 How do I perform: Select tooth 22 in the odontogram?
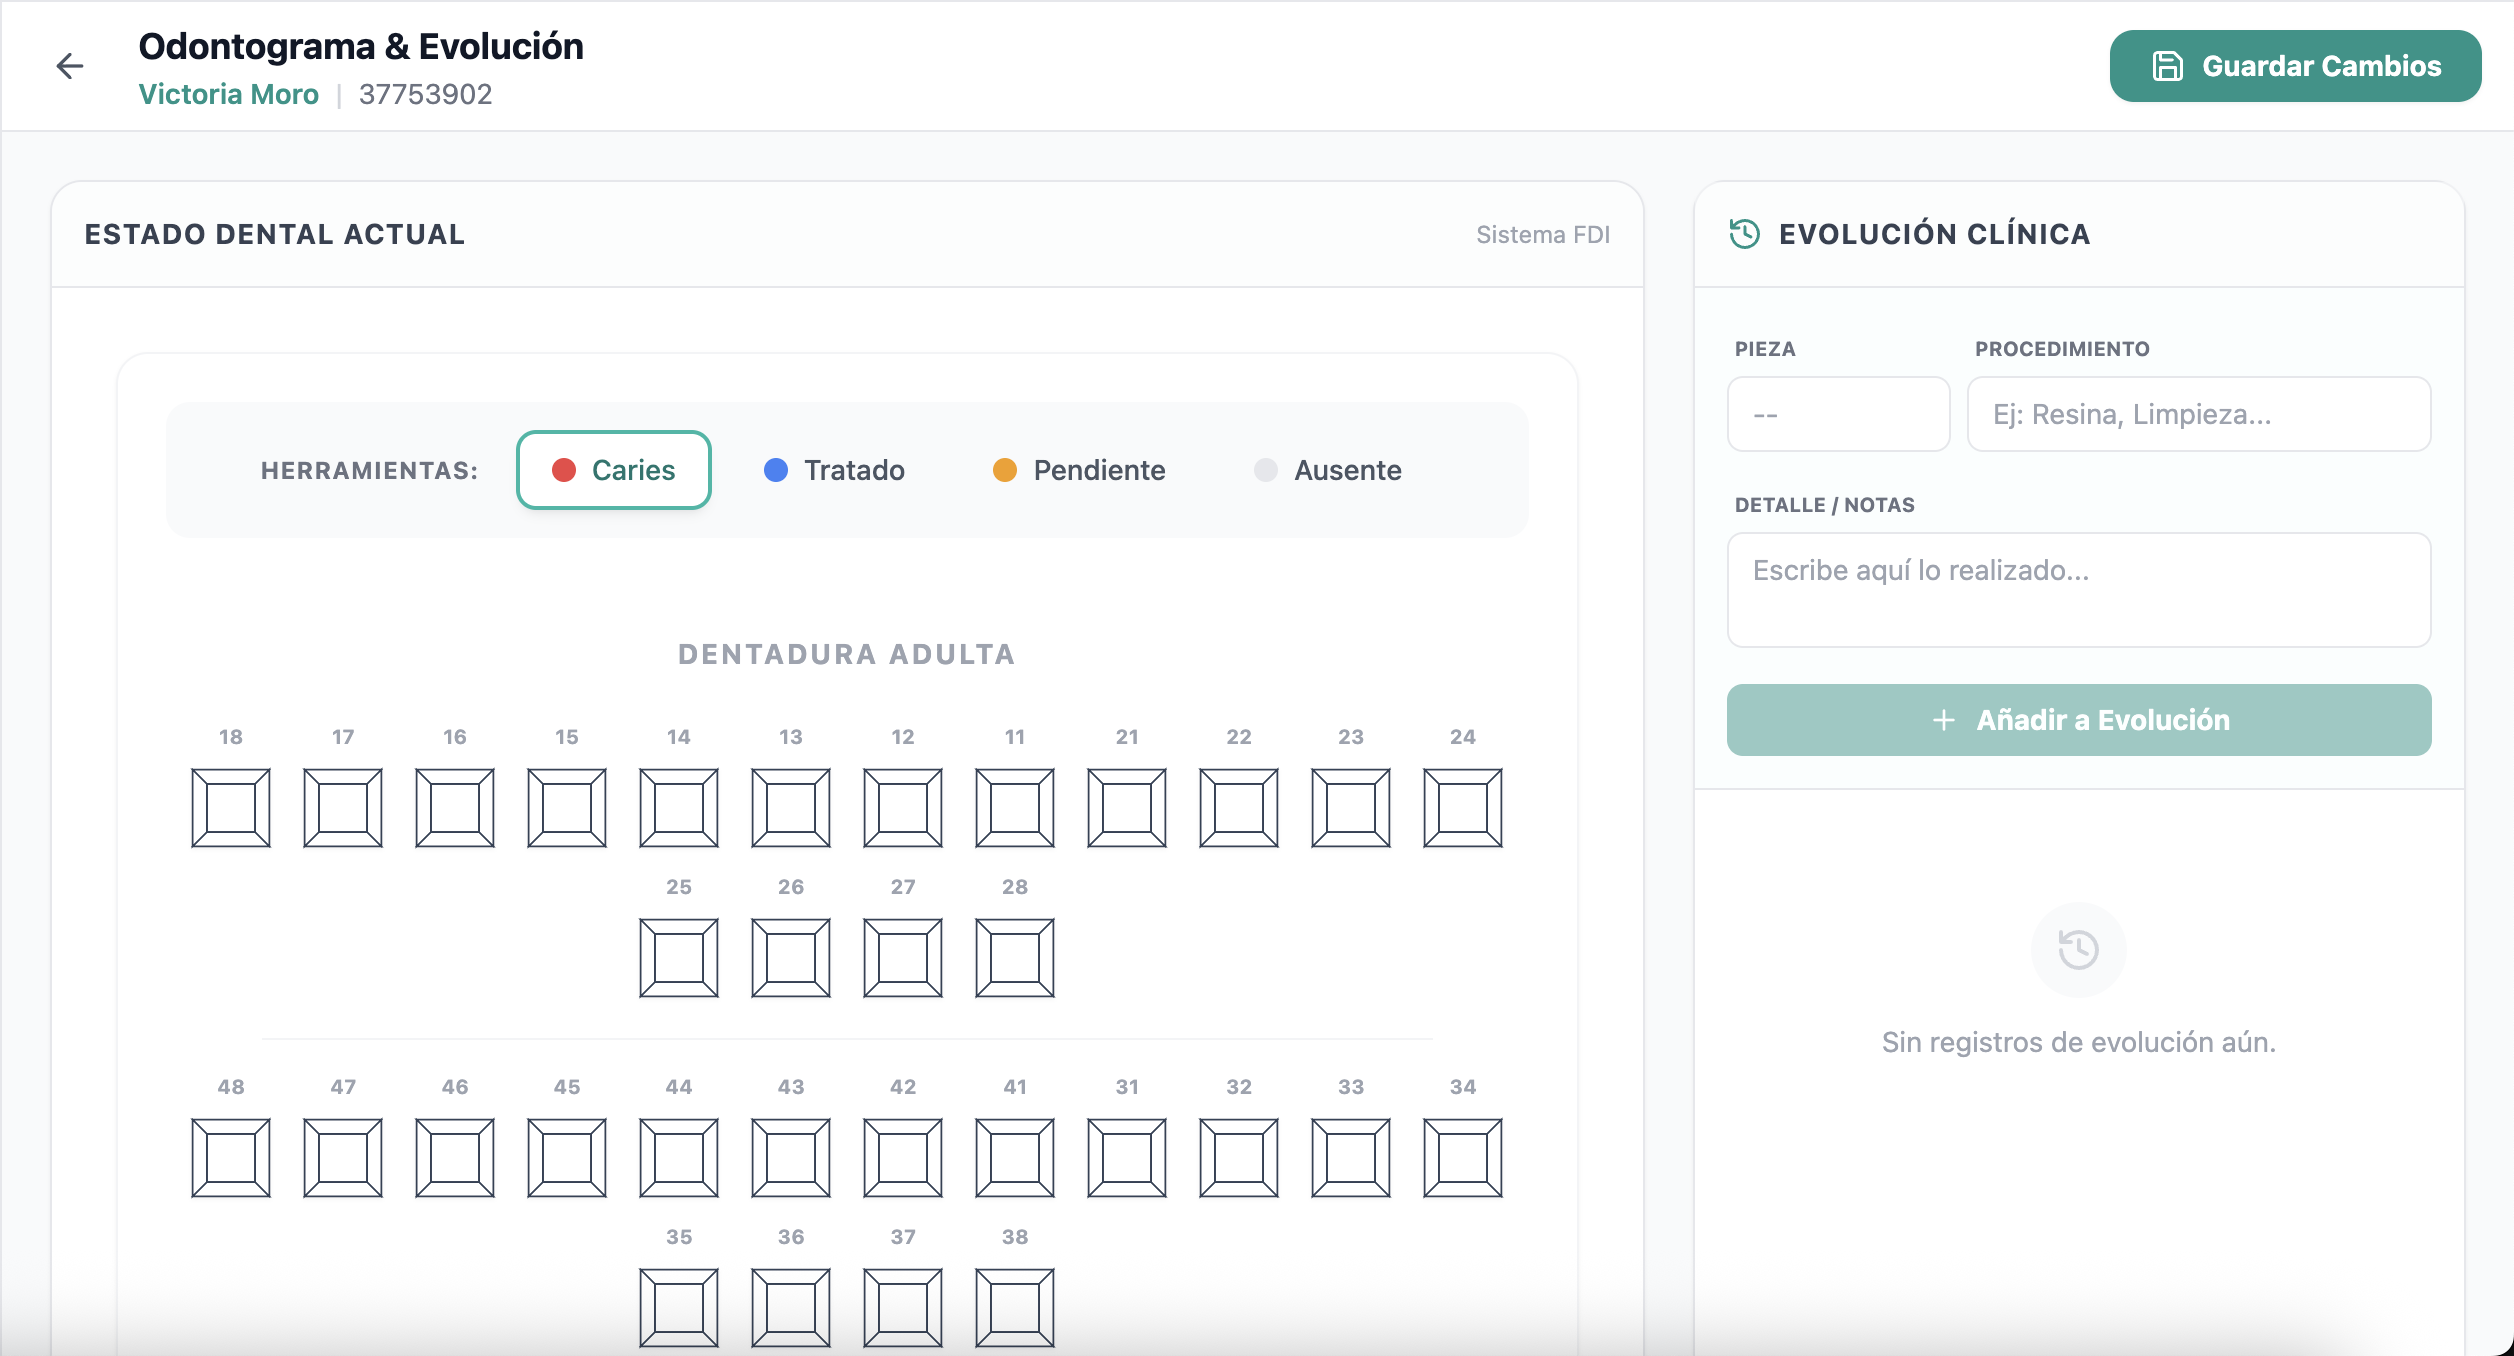pos(1239,808)
